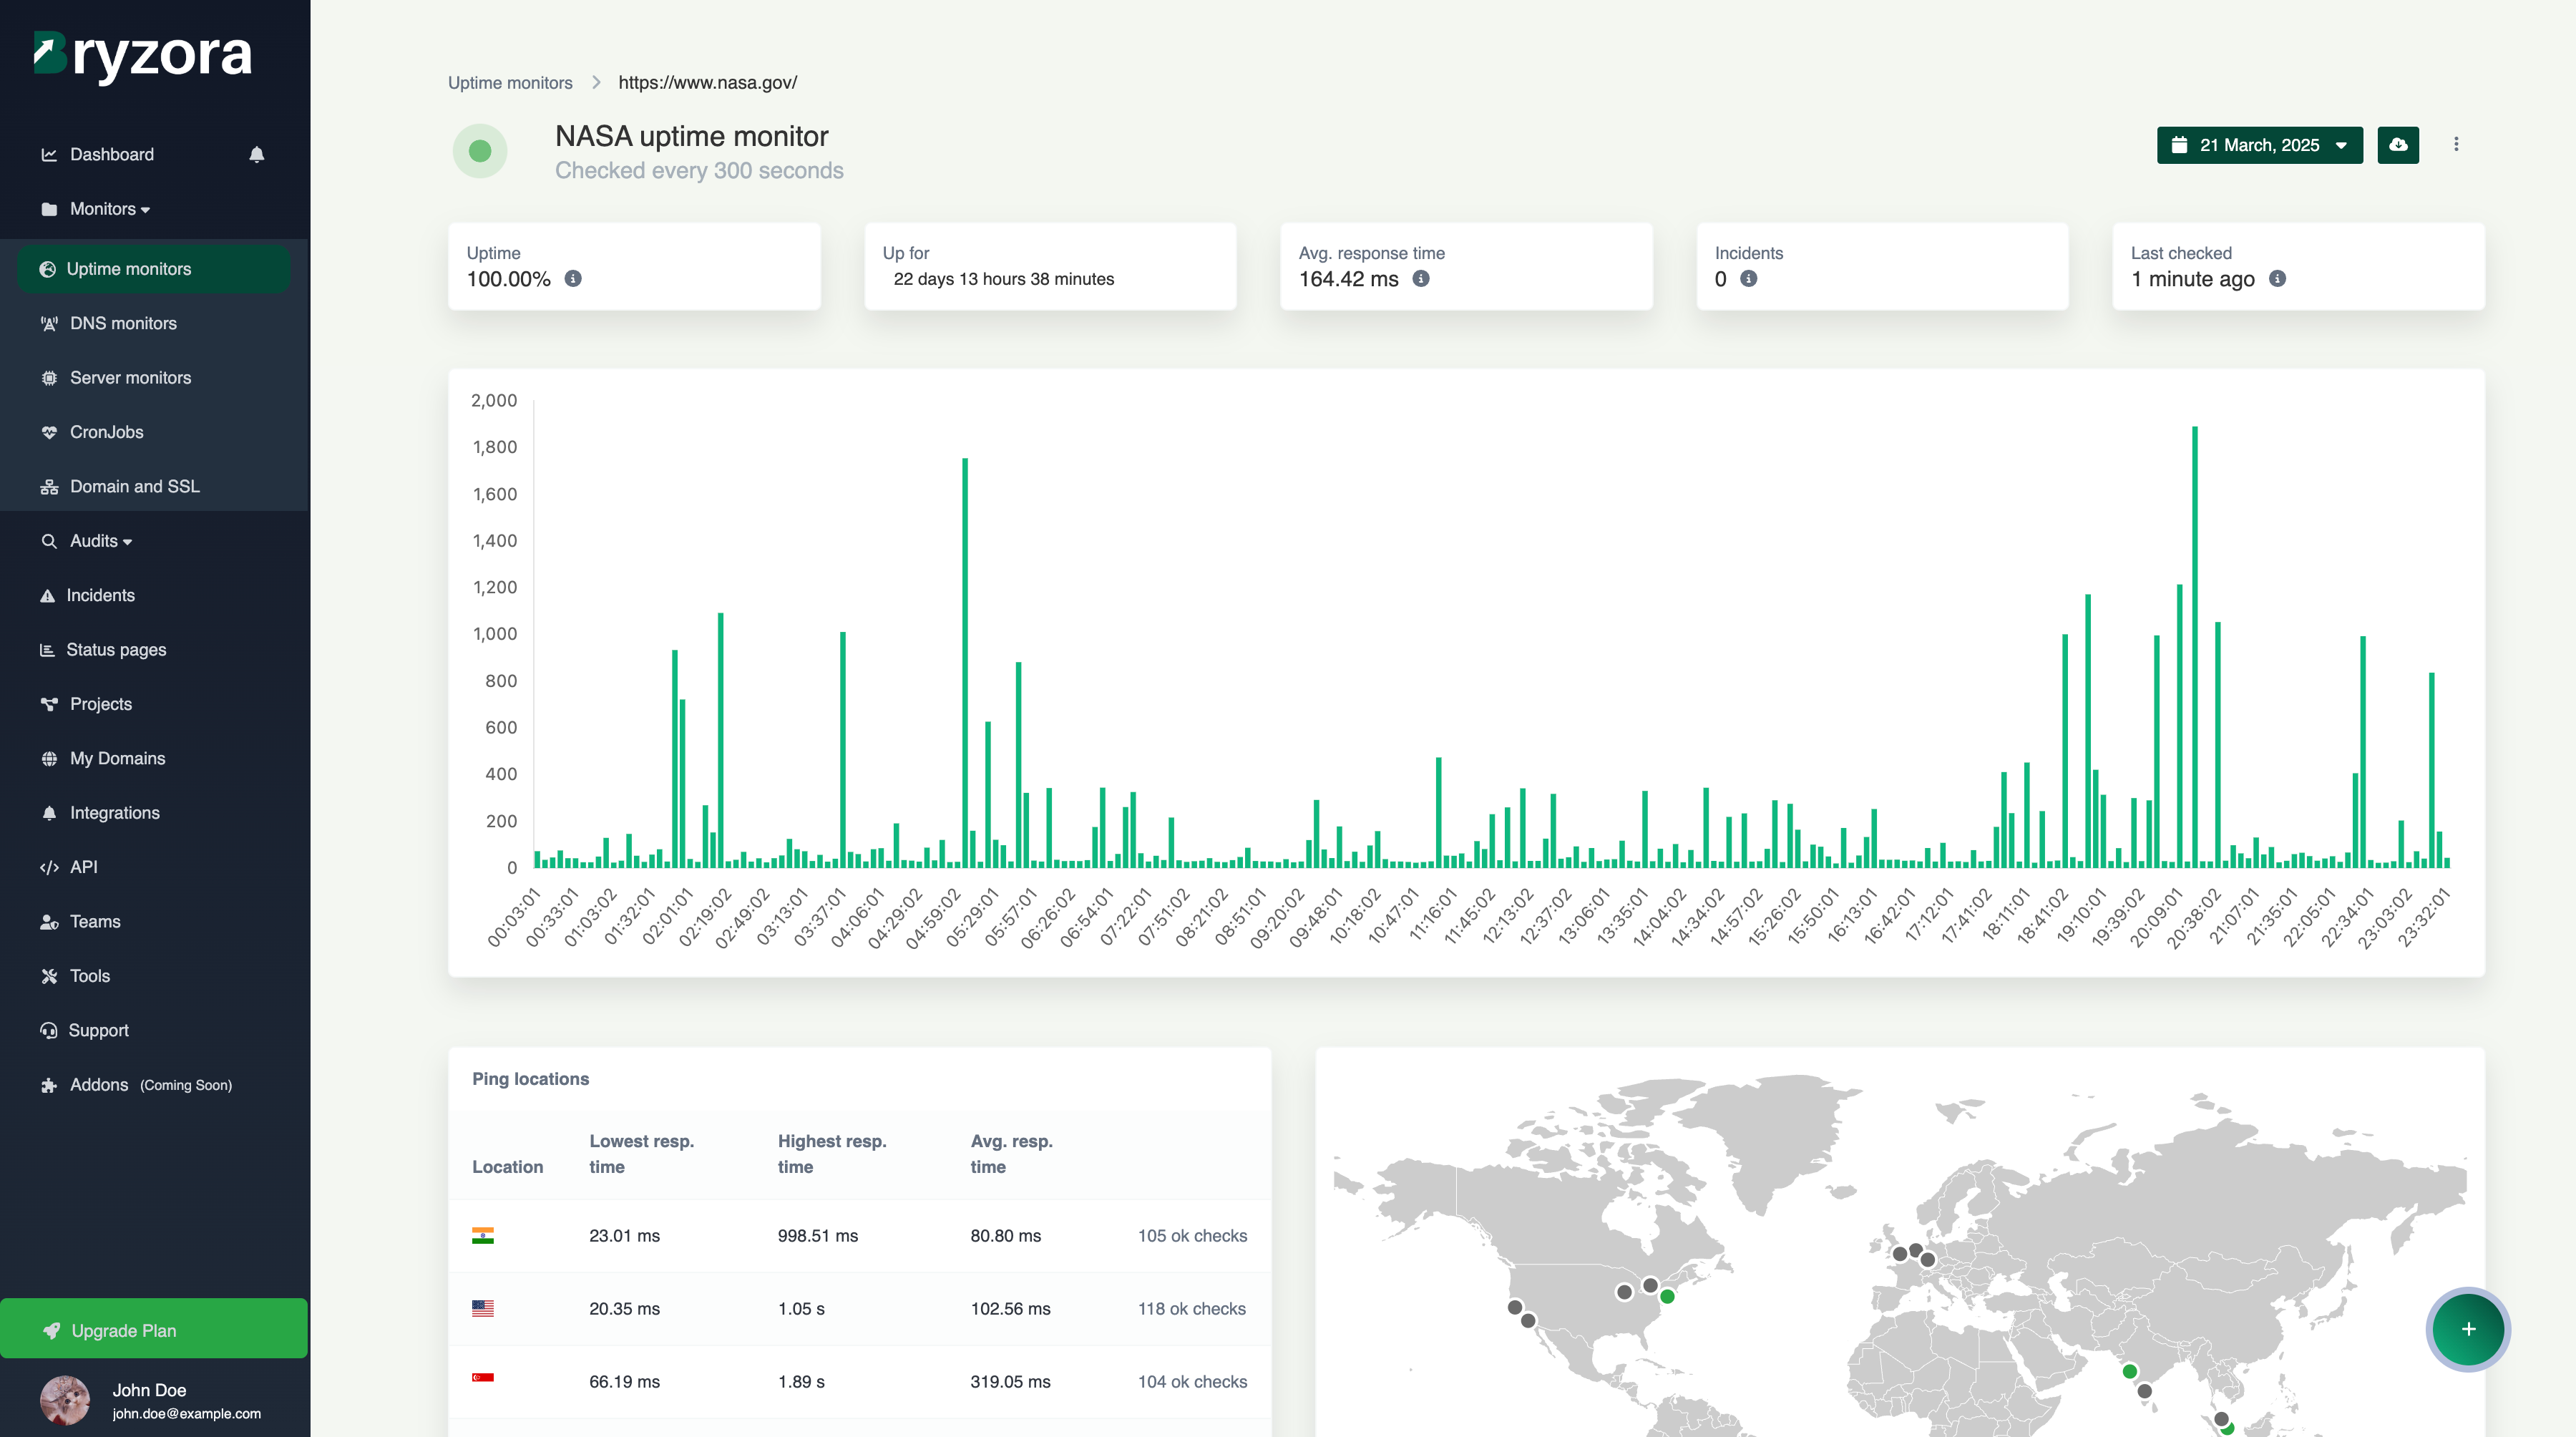
Task: Click the 80.80 ms average value
Action: (1005, 1236)
